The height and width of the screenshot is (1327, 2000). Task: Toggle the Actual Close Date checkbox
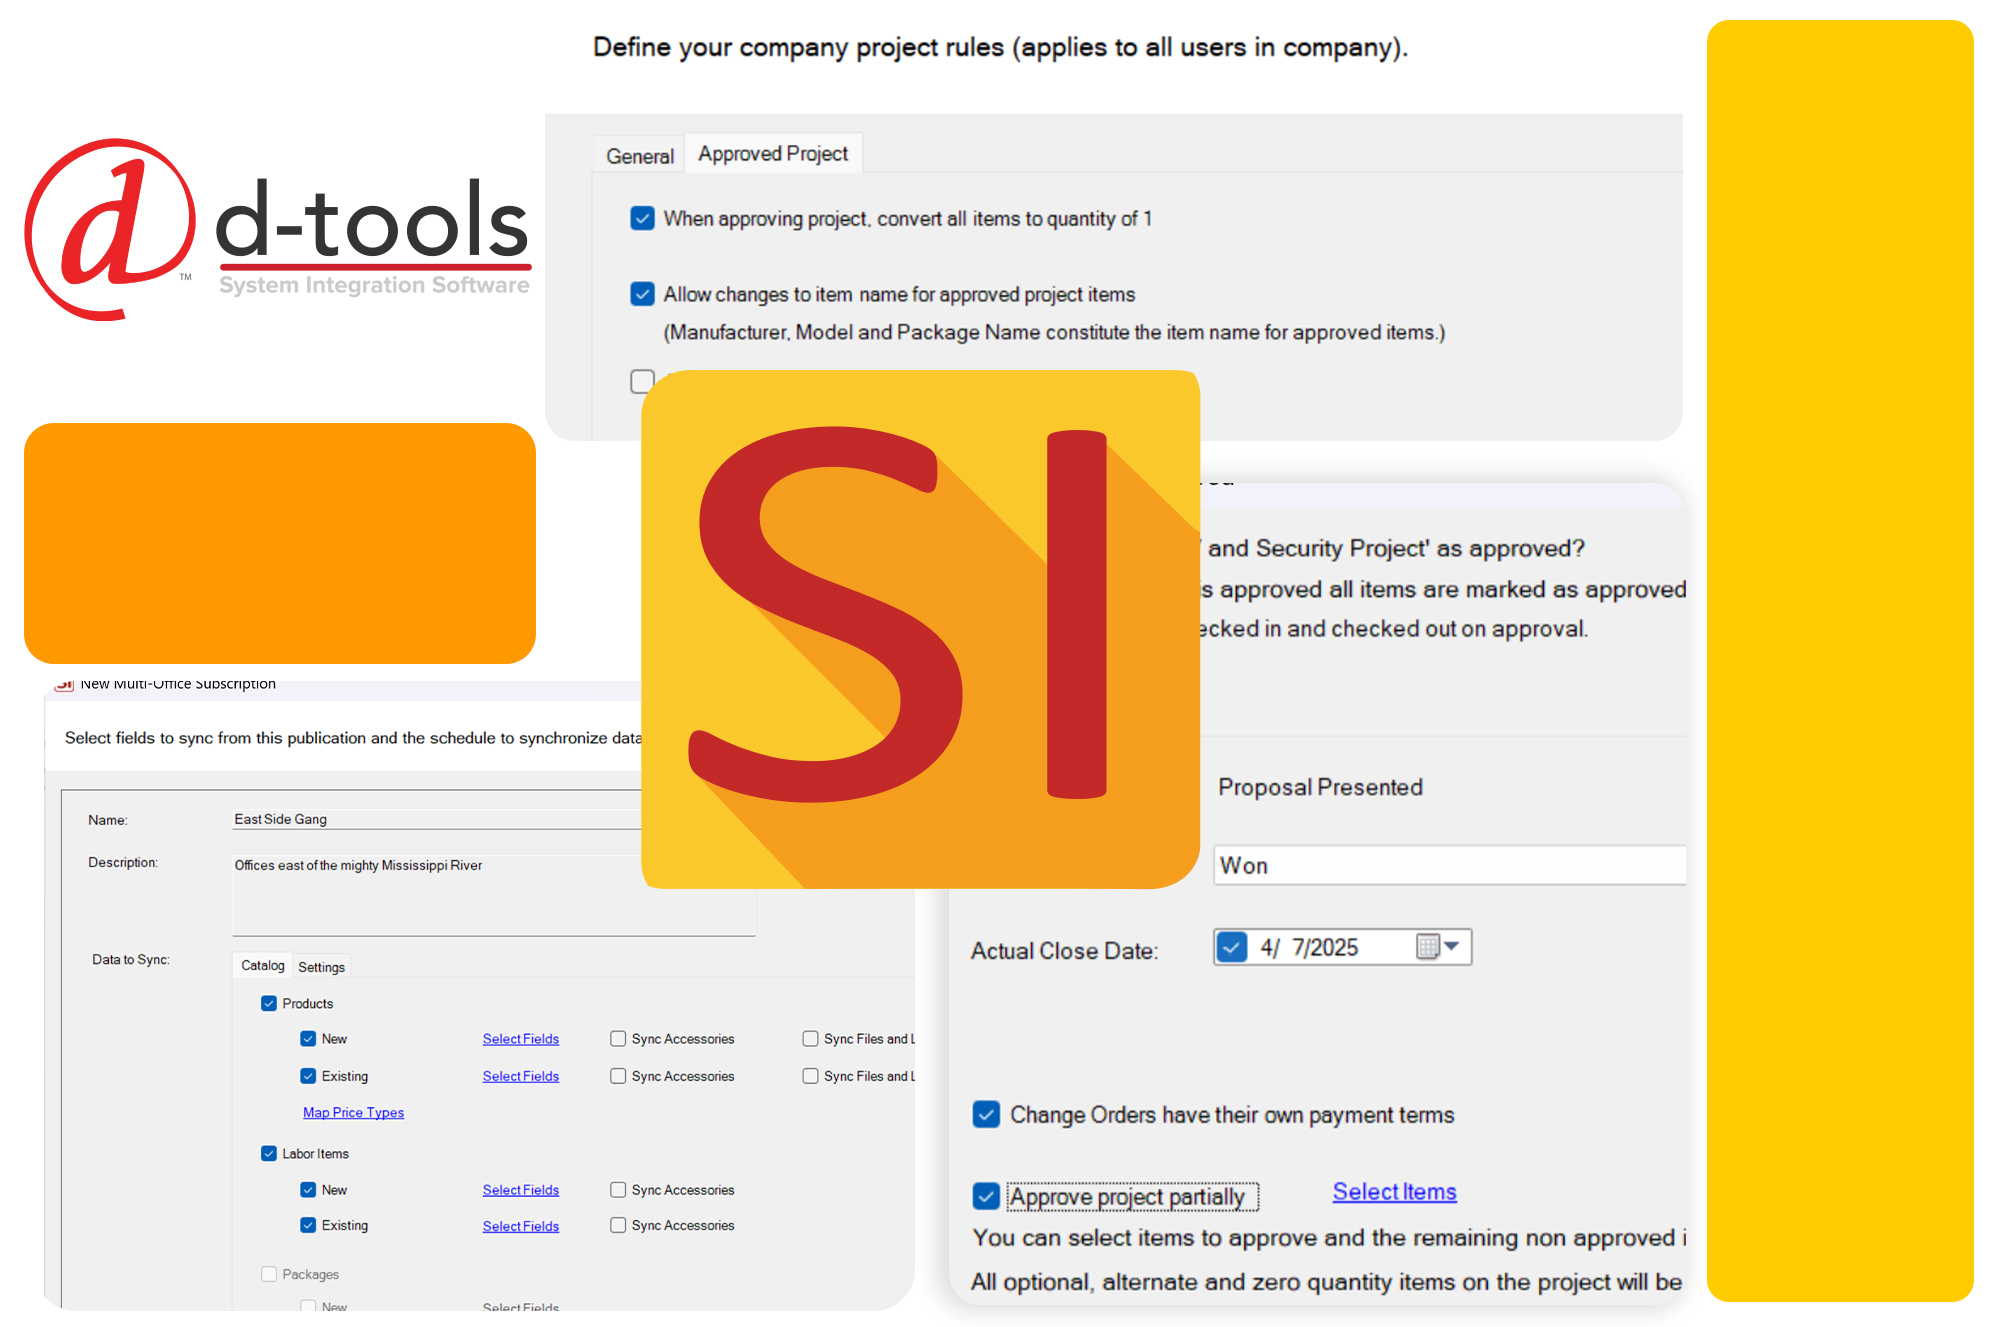(1232, 947)
